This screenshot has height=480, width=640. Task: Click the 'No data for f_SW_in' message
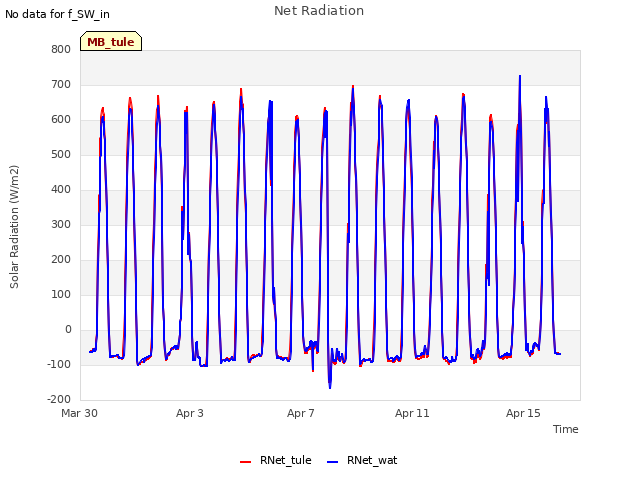coord(57,14)
